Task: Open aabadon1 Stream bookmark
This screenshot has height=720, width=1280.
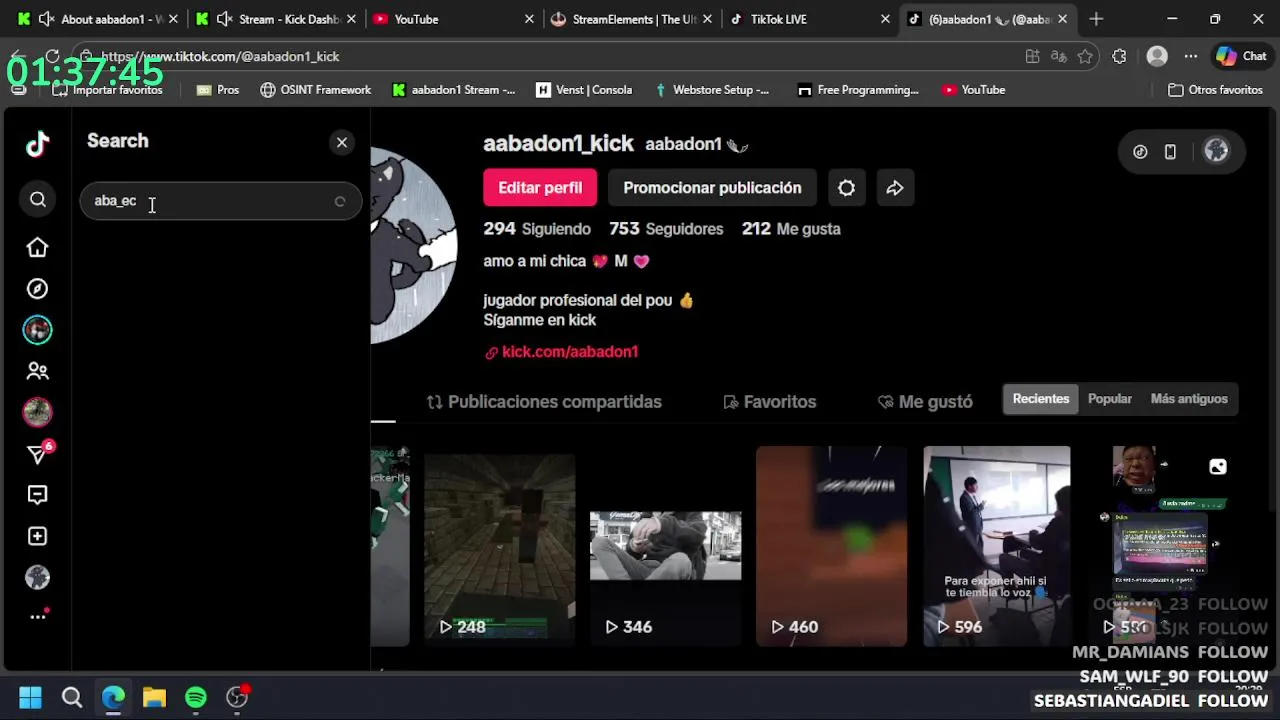Action: 453,90
